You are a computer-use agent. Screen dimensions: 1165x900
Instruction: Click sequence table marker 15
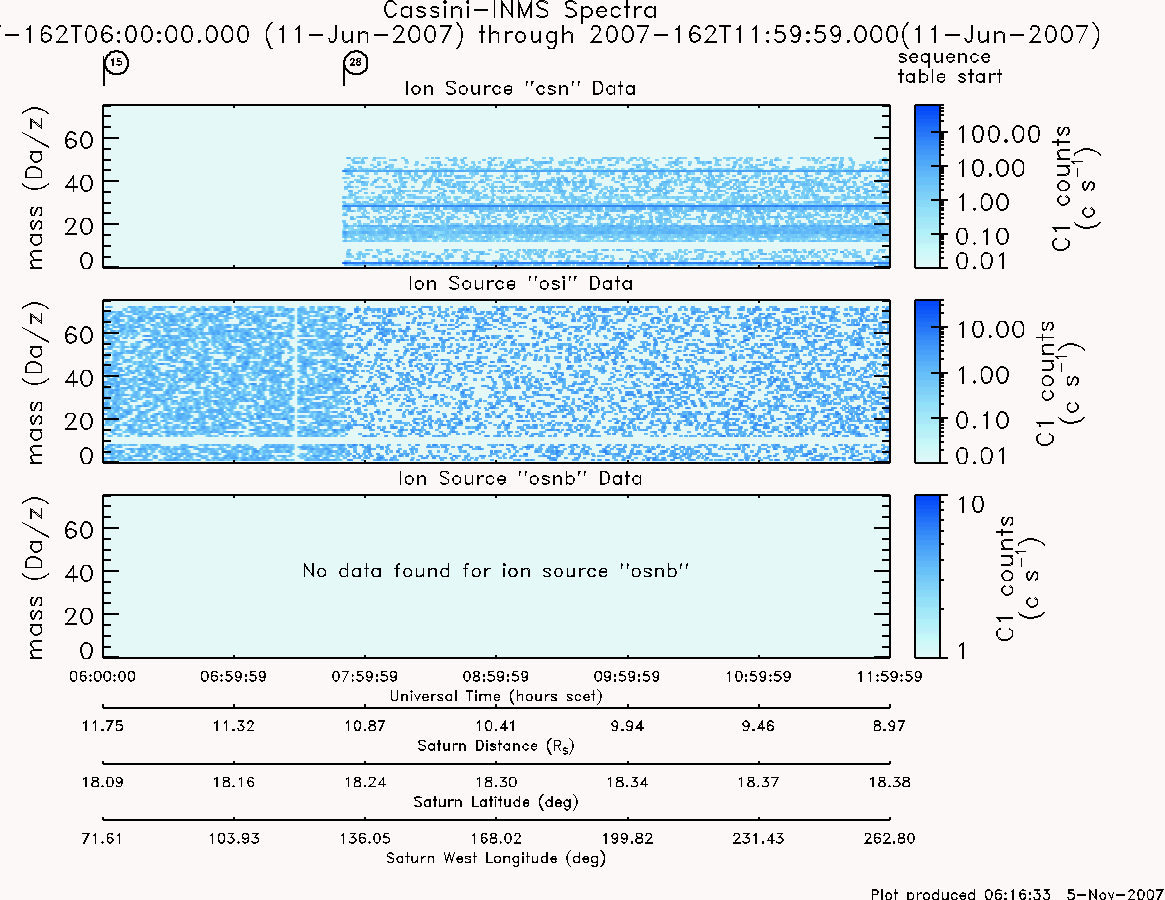click(x=116, y=63)
